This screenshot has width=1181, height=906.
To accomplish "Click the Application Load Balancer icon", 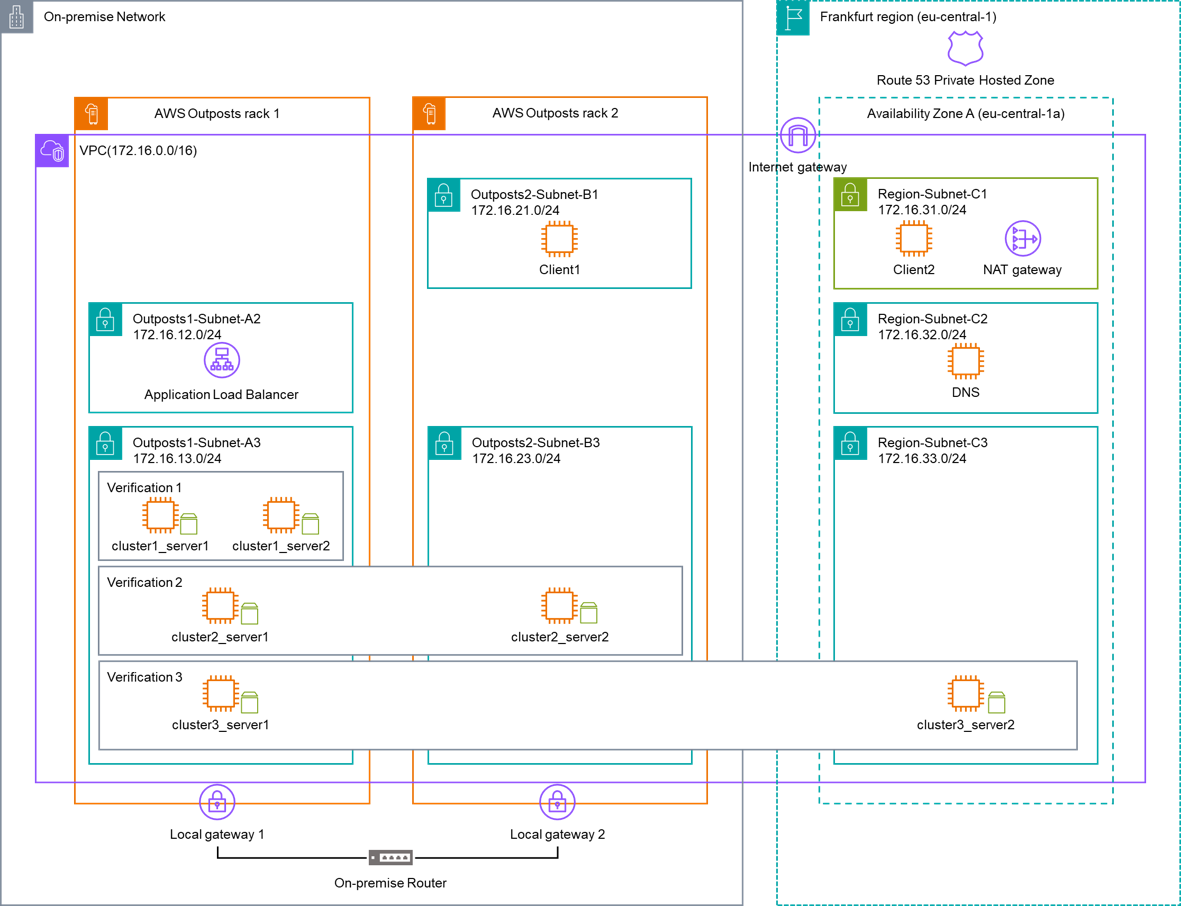I will pyautogui.click(x=221, y=360).
